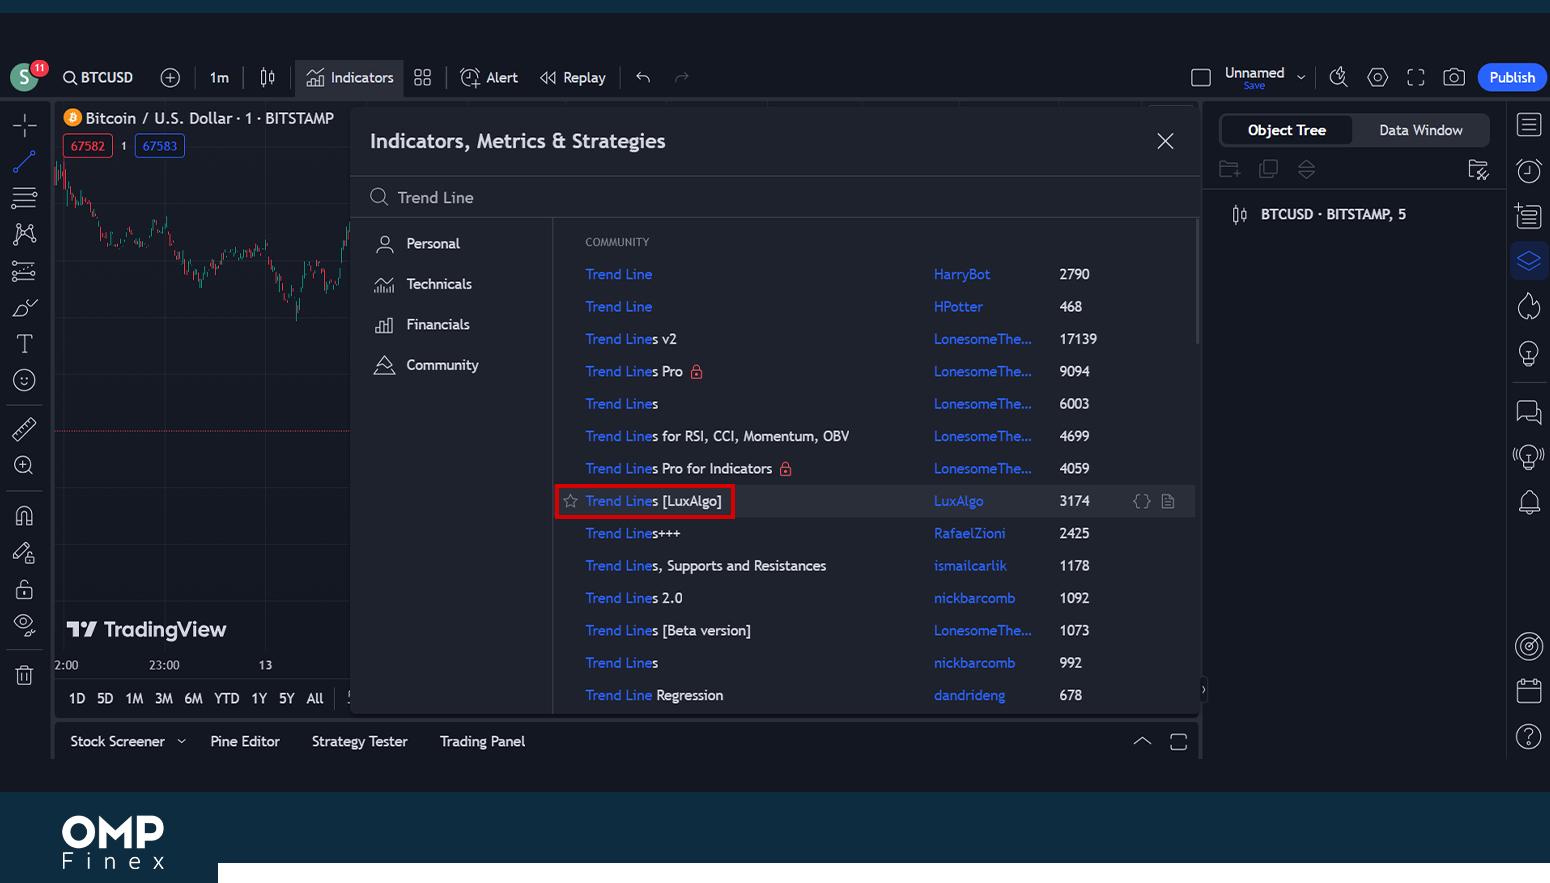Open Manage layout drawings icon in Object Tree
This screenshot has width=1550, height=883.
click(x=1478, y=170)
